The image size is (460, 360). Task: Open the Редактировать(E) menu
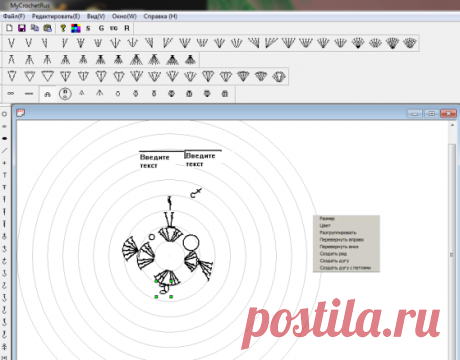(x=56, y=16)
